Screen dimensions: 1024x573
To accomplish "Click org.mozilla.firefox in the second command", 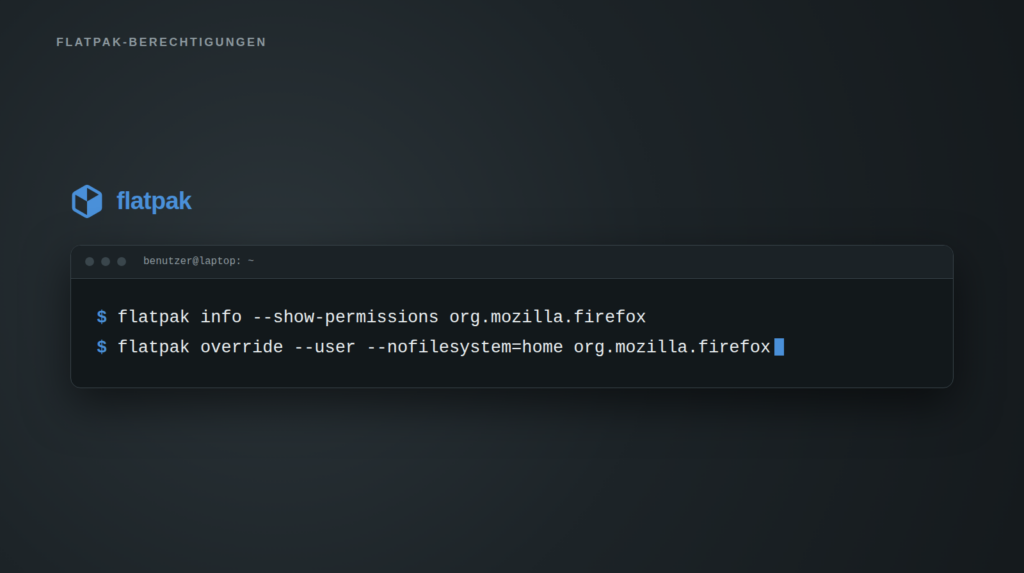I will [x=672, y=347].
